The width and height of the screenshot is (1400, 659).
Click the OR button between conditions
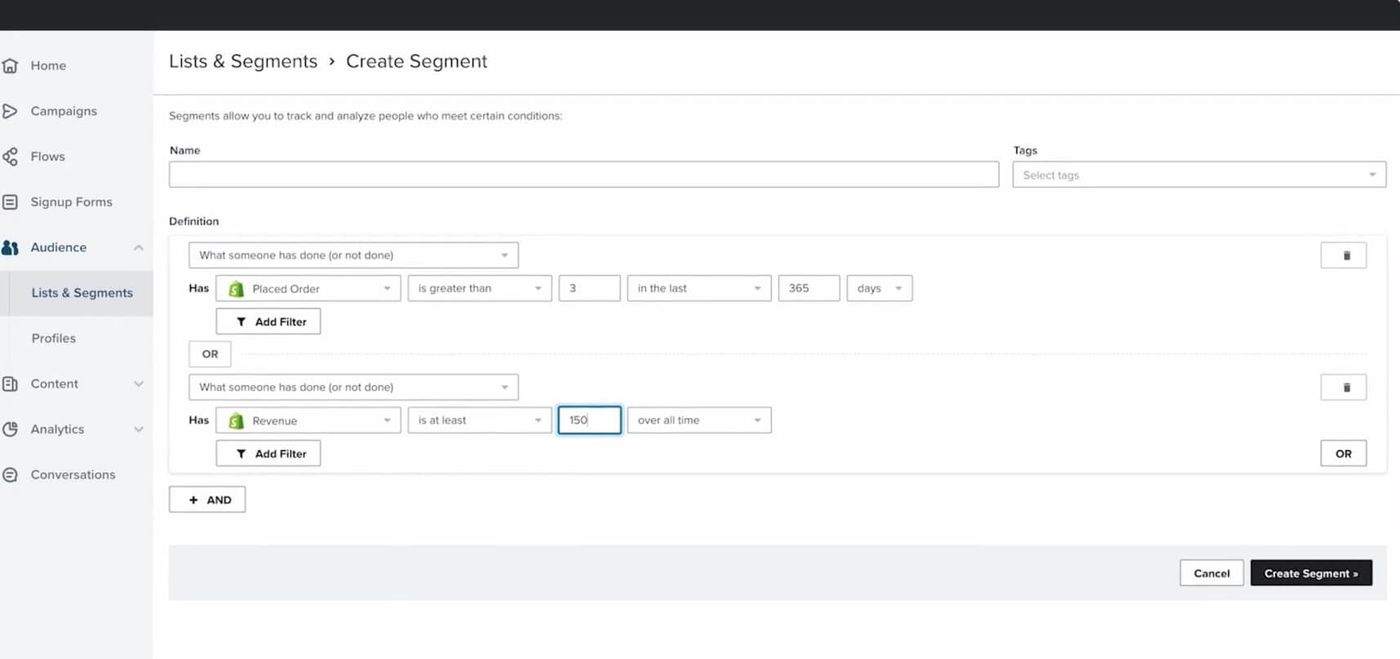pos(210,354)
